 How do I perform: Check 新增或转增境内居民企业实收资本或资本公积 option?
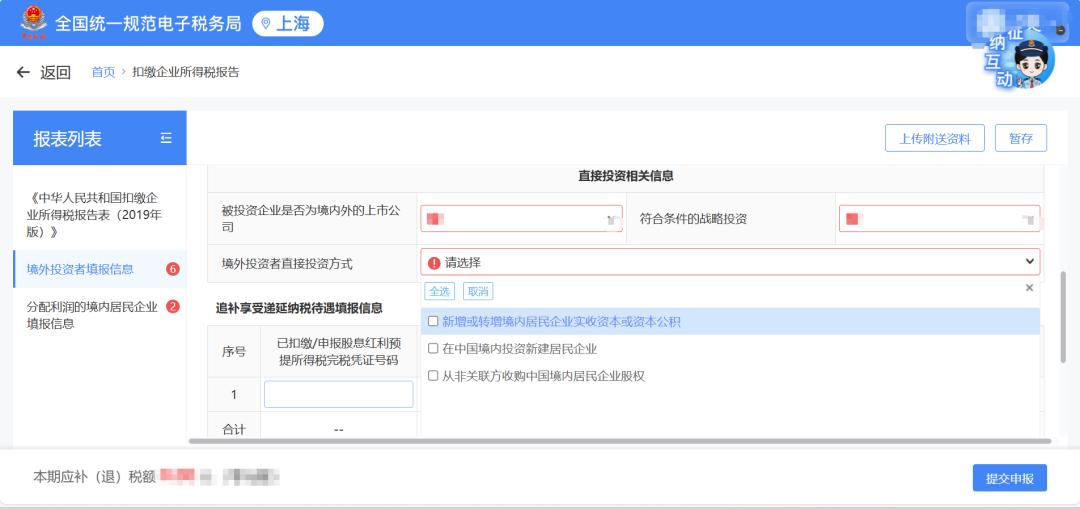click(433, 322)
